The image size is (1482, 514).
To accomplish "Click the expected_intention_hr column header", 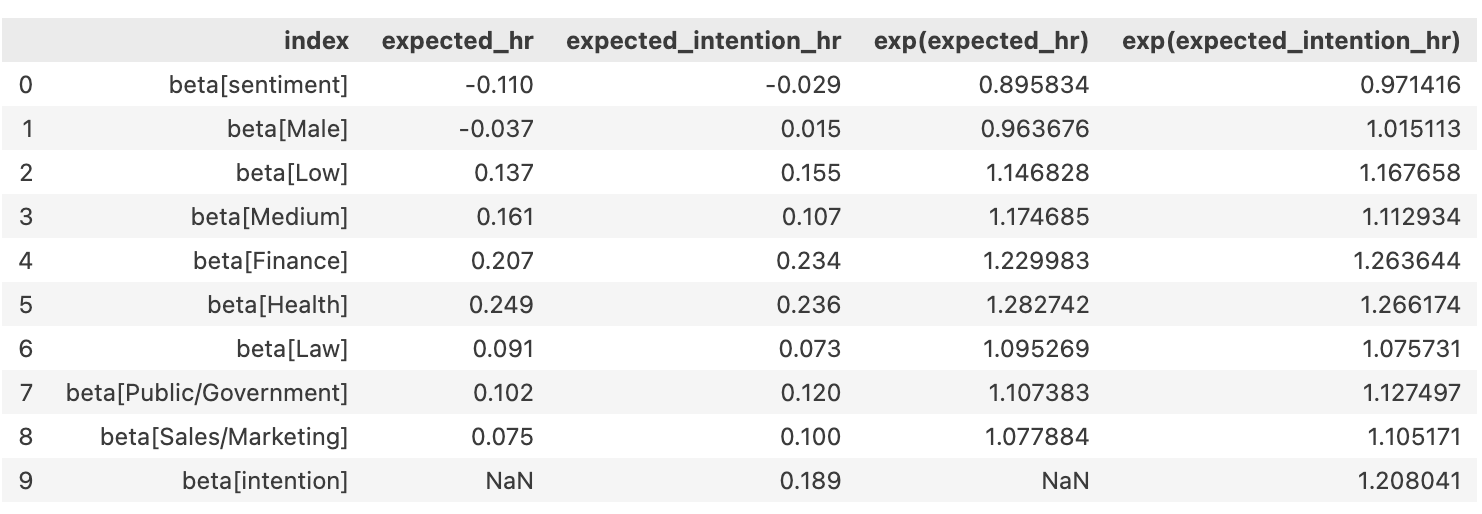I will (703, 41).
